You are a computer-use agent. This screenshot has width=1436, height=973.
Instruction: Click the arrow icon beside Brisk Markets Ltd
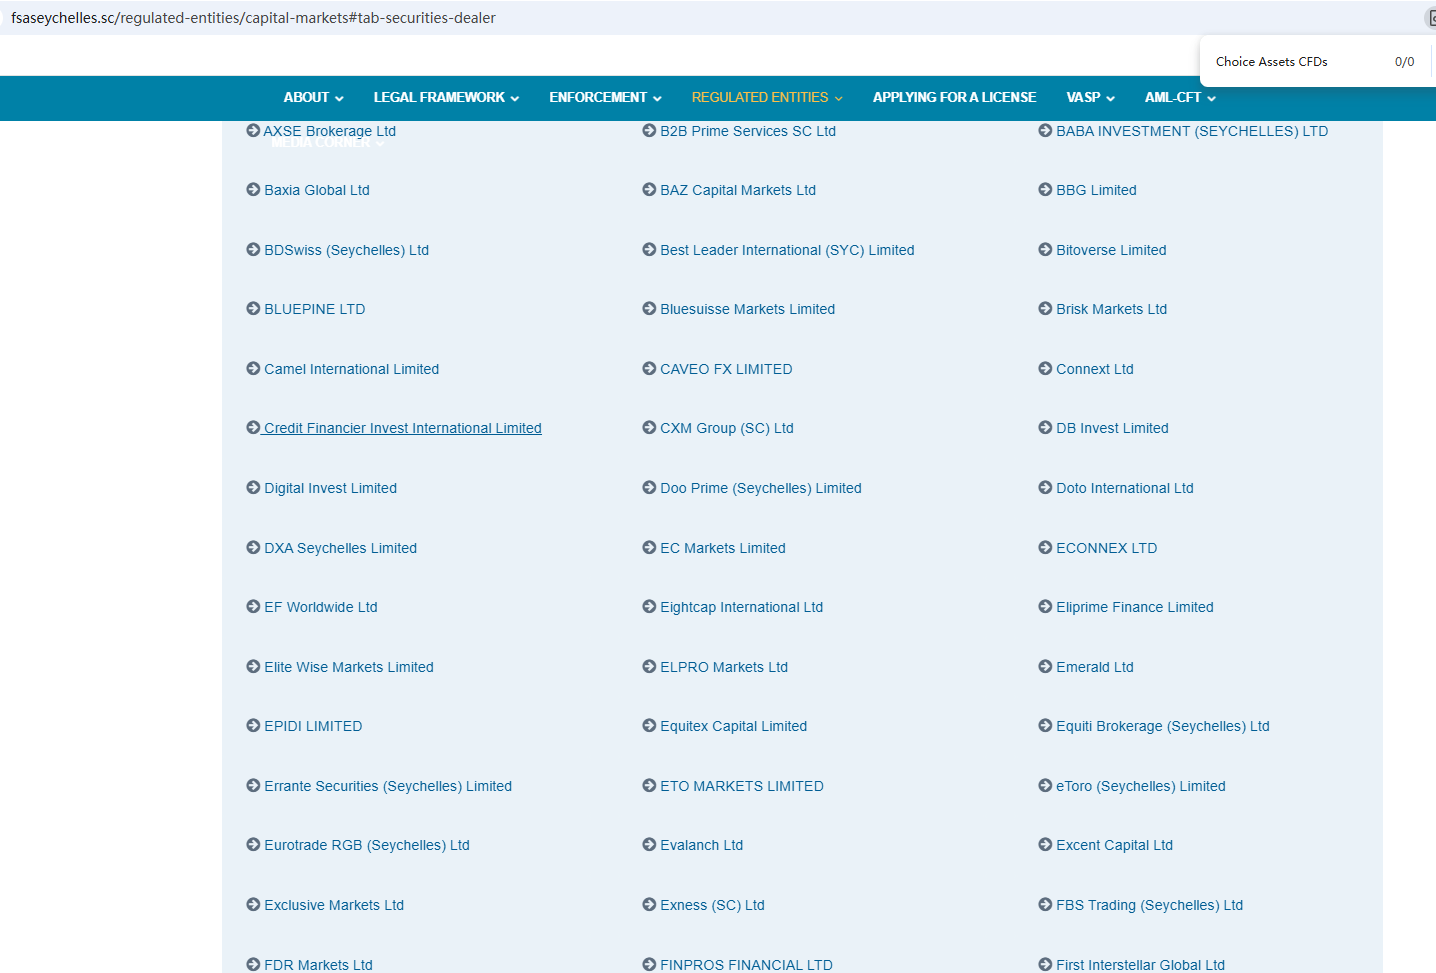[1045, 308]
